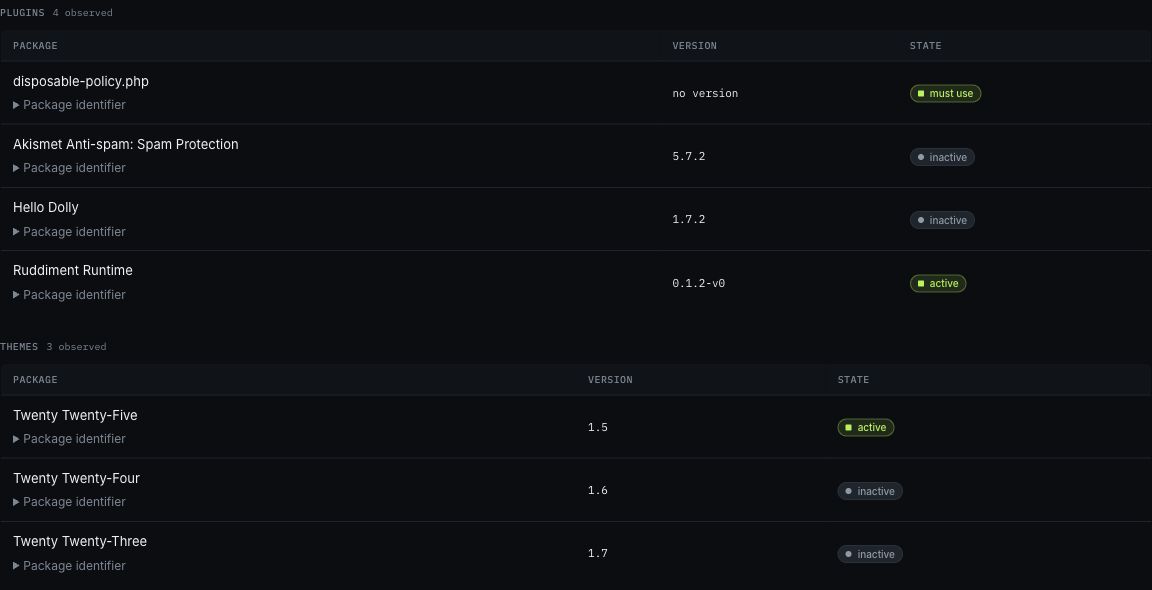Select the disposable-policy.php package name
This screenshot has height=590, width=1152.
(x=81, y=82)
